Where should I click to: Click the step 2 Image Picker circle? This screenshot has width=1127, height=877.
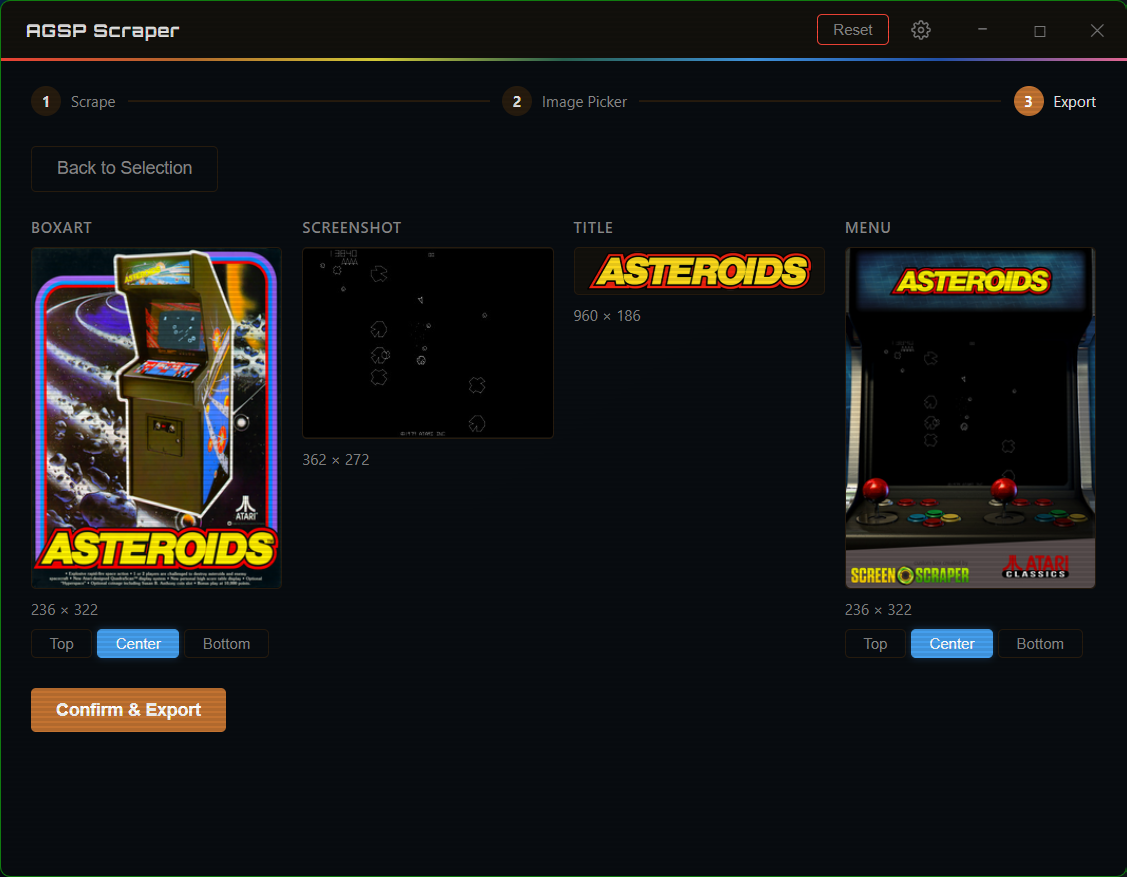click(517, 102)
